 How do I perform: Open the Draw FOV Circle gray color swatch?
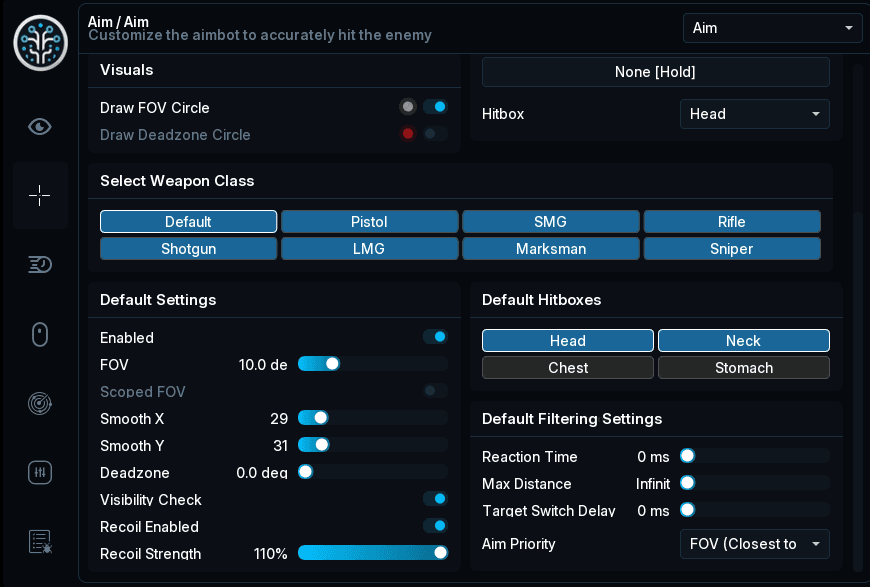click(x=408, y=107)
